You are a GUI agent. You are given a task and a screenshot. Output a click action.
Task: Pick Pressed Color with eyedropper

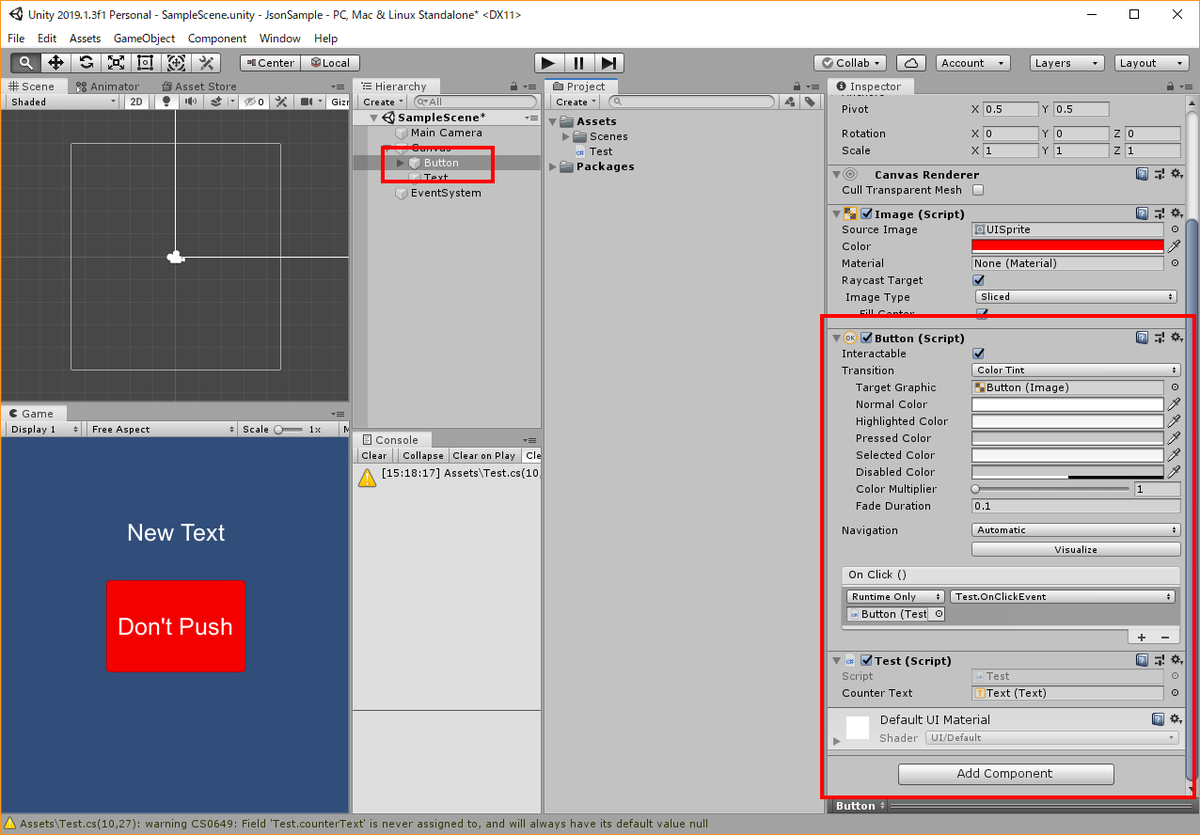click(x=1175, y=439)
